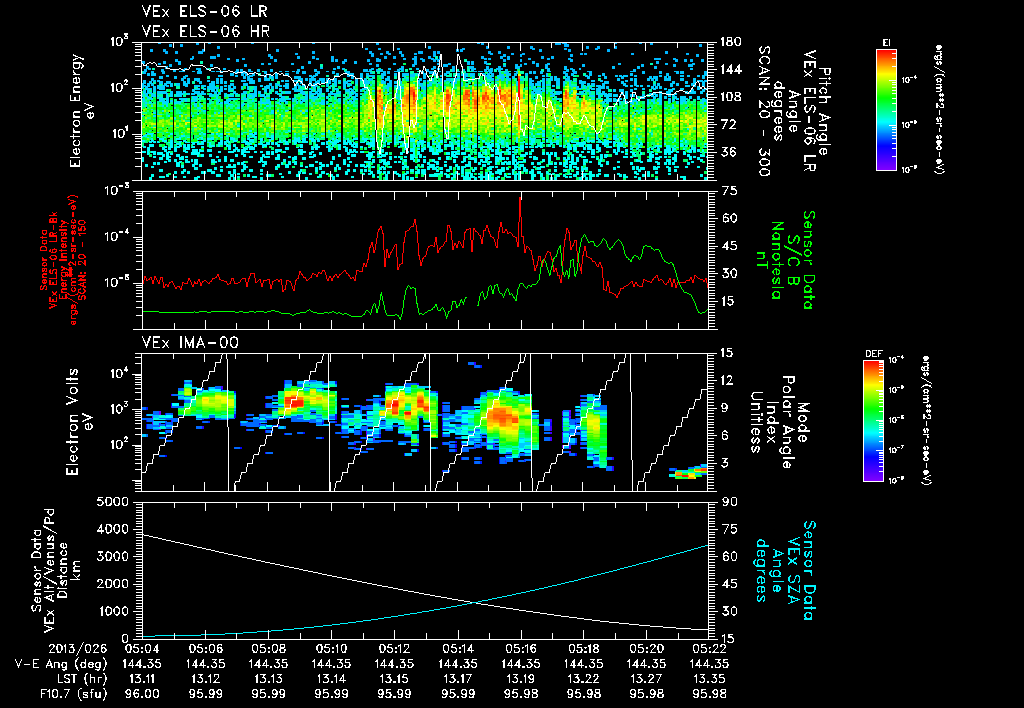Click the red 'Energy Intensity' sensor data label
Image resolution: width=1024 pixels, height=708 pixels.
click(x=63, y=260)
